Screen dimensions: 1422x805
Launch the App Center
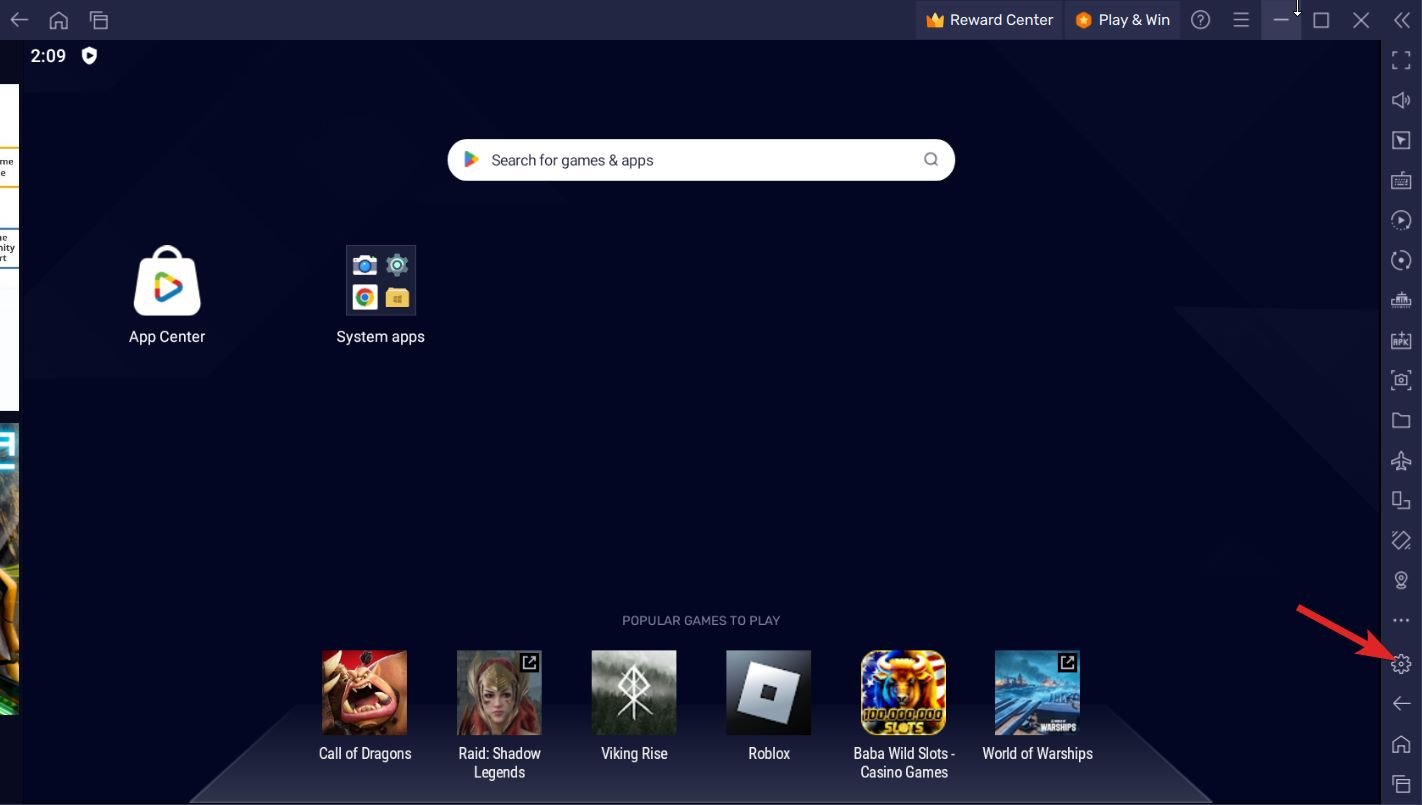[x=167, y=296]
